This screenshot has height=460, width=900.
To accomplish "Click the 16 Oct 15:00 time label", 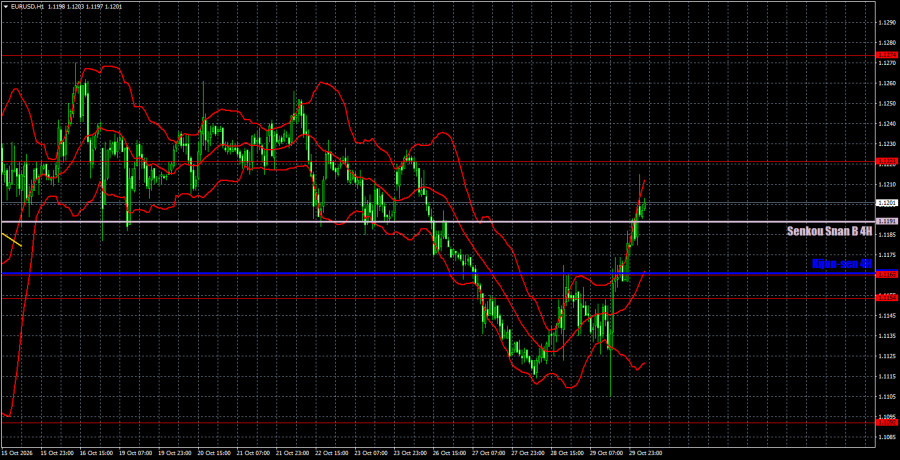I will [x=94, y=453].
